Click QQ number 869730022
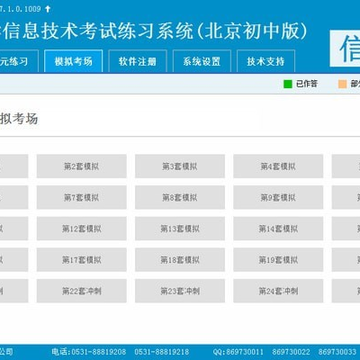This screenshot has width=360, height=360. pyautogui.click(x=291, y=352)
